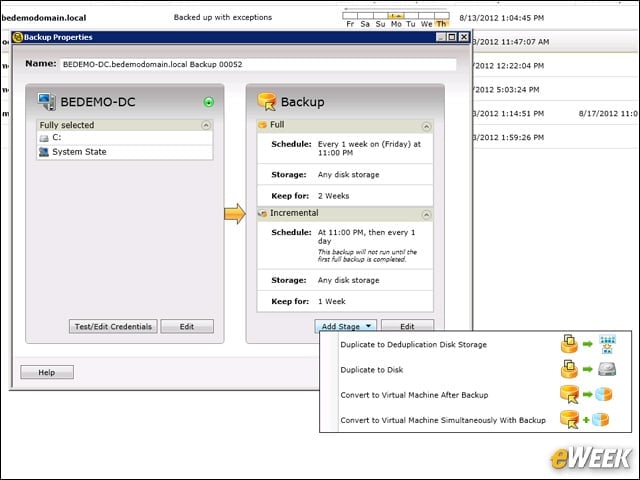This screenshot has width=640, height=480.
Task: Click Edit button in BEDEMO-DC panel
Action: point(187,327)
